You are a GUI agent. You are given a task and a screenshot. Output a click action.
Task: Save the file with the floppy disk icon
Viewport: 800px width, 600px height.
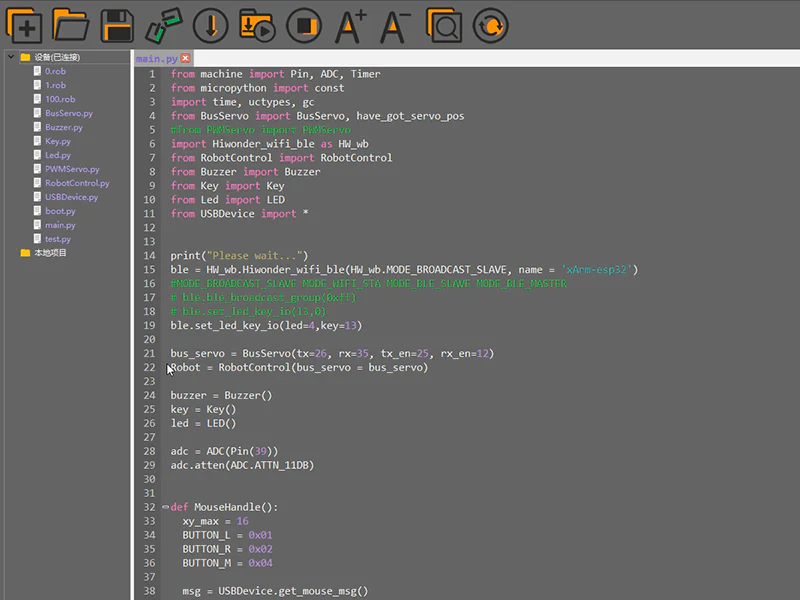click(117, 24)
